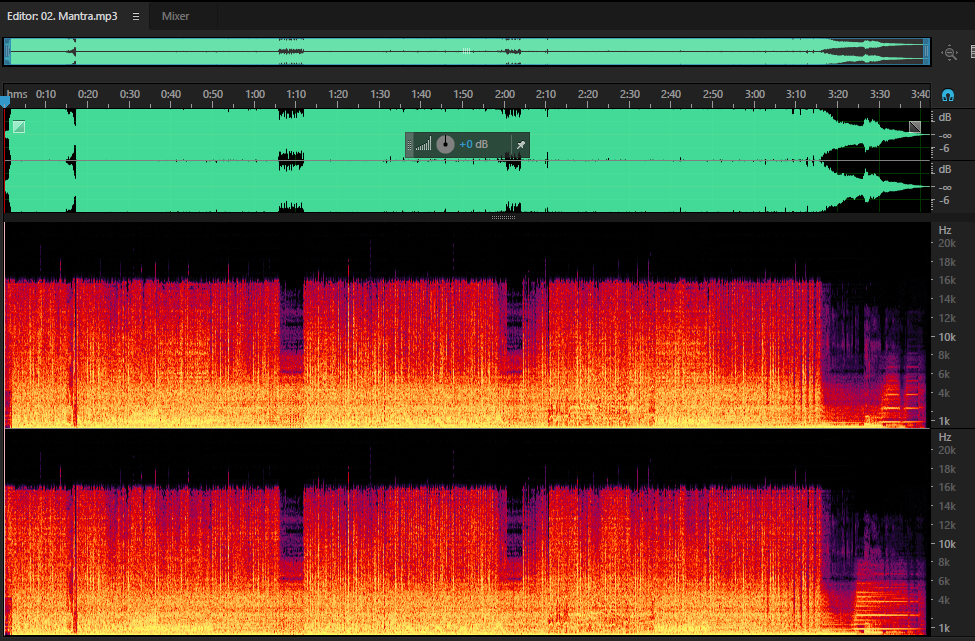Grab the HUD's dotted grip handle

coord(409,145)
